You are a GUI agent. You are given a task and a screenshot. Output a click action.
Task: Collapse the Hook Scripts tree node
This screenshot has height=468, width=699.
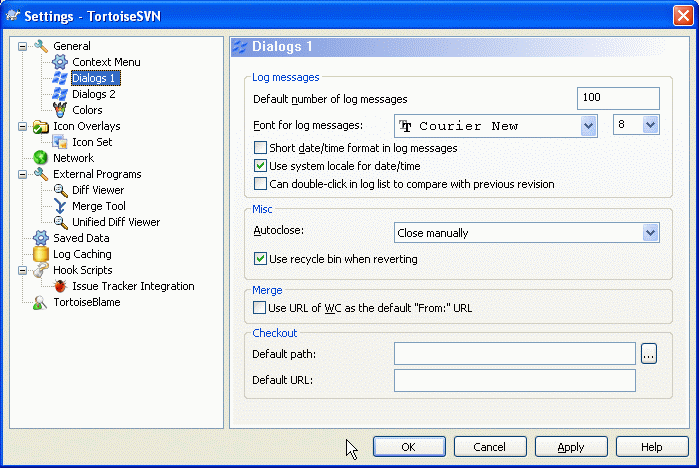pos(22,270)
